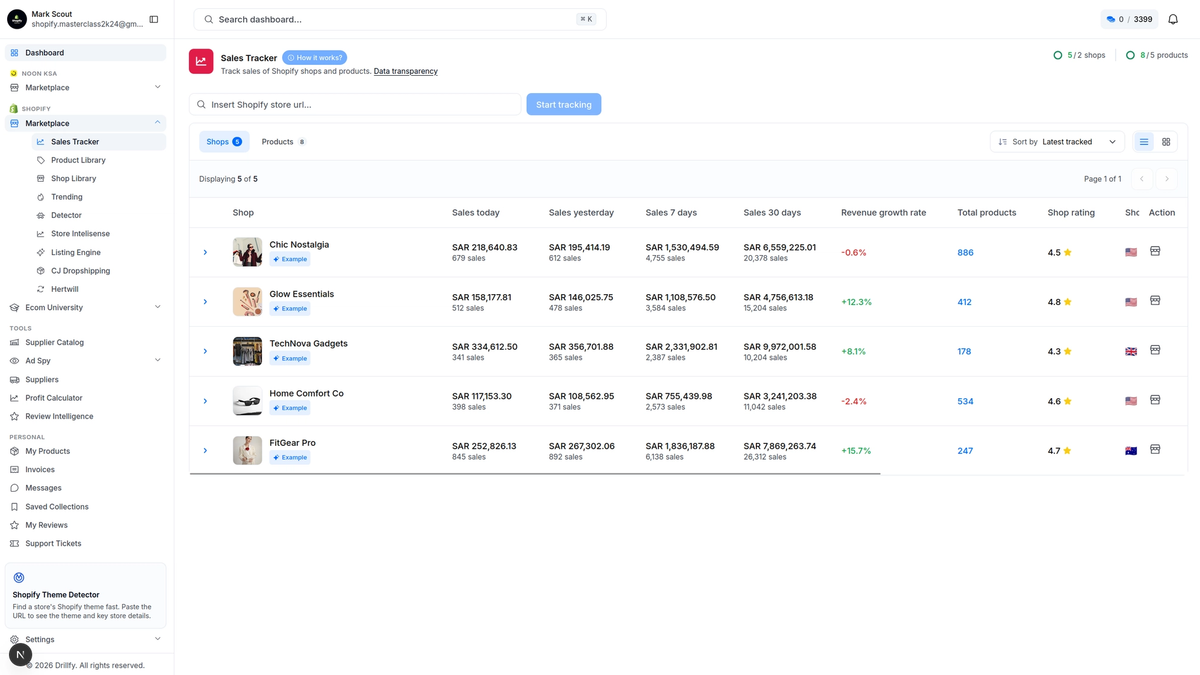Click the 8/5 products progress indicator
The width and height of the screenshot is (1200, 675).
click(x=1157, y=55)
